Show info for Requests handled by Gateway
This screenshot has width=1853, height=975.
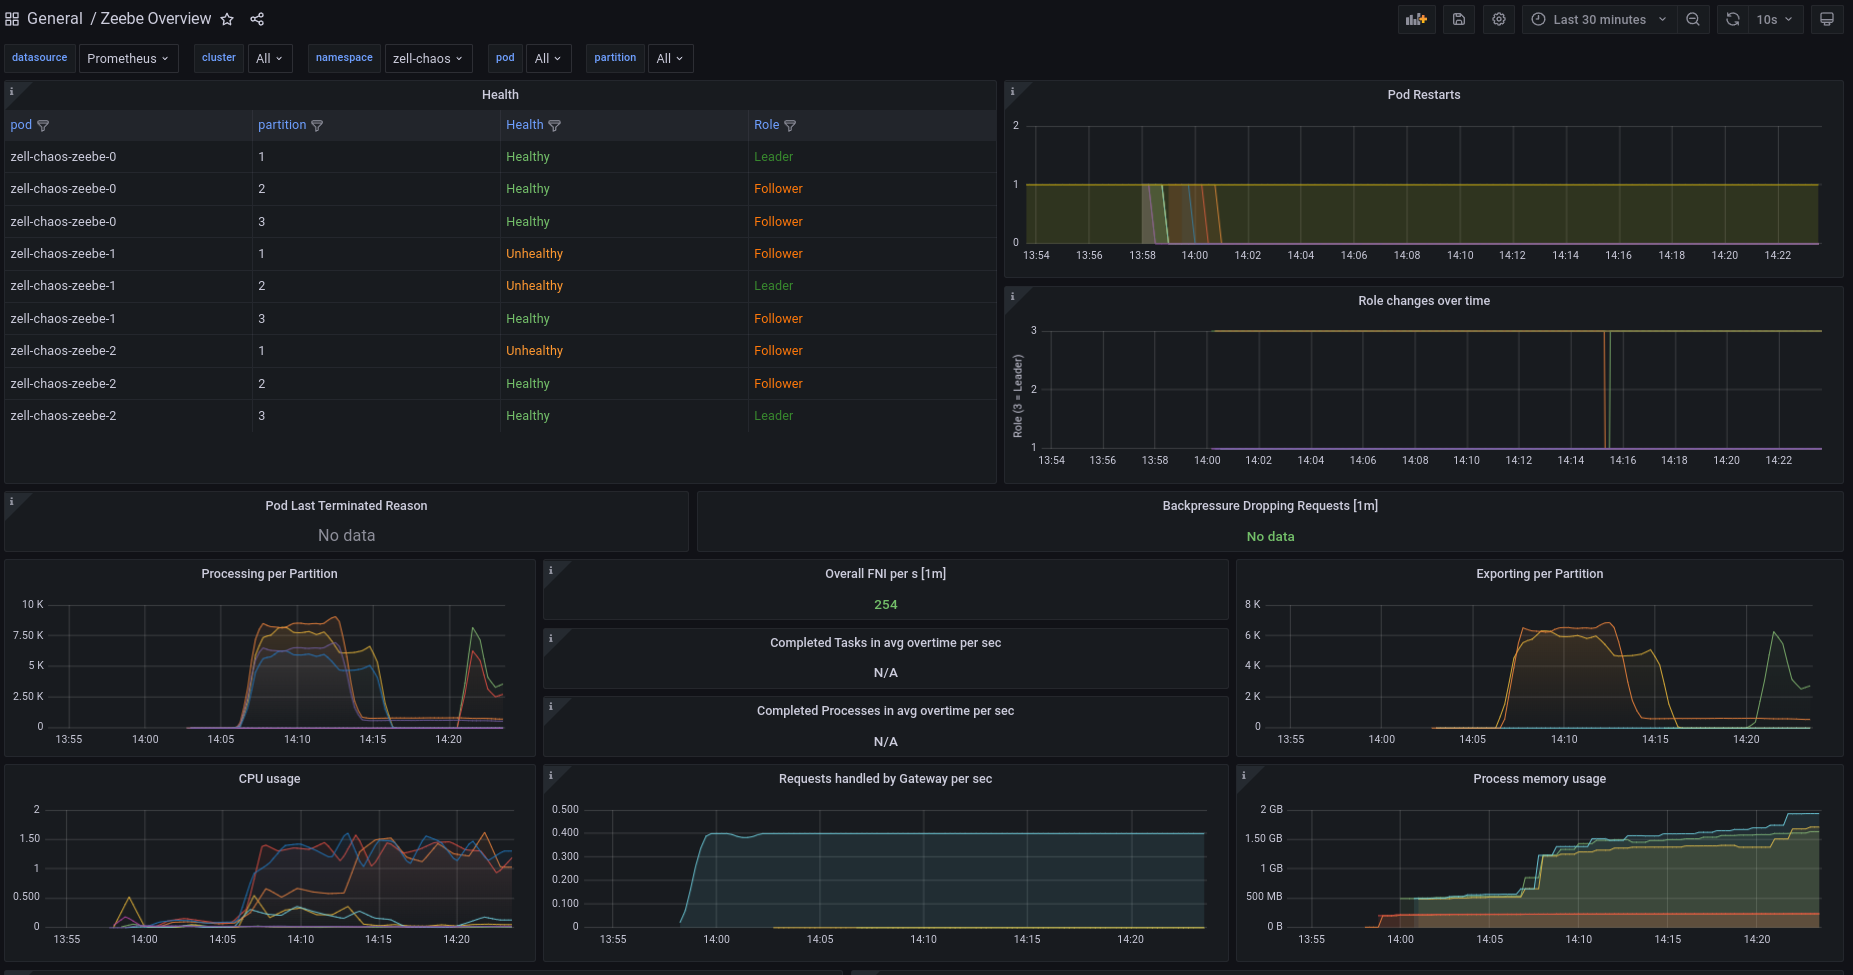click(x=551, y=775)
